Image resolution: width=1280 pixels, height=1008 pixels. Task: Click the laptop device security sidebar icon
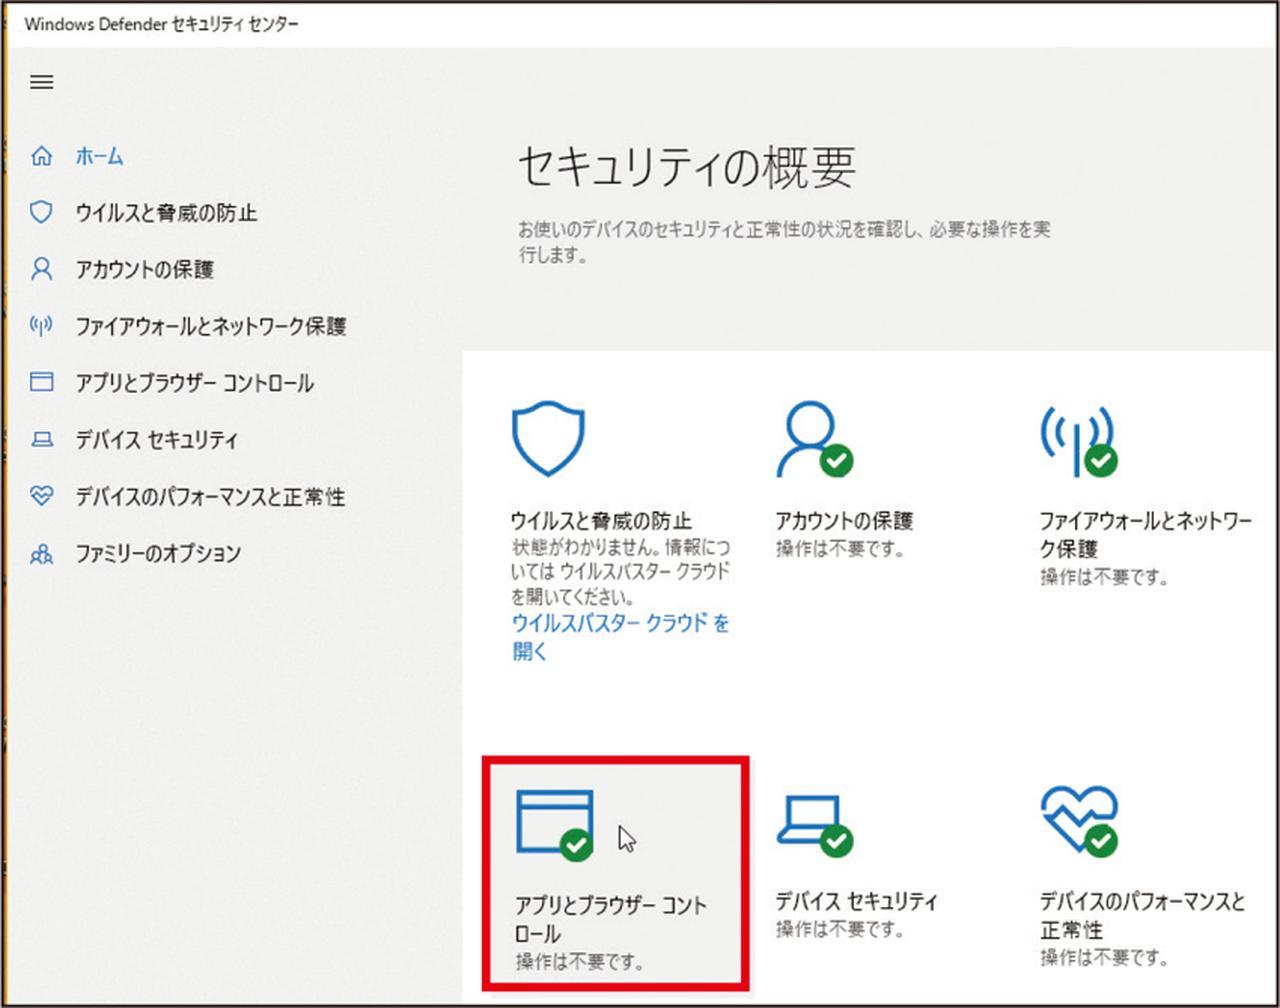pyautogui.click(x=41, y=439)
